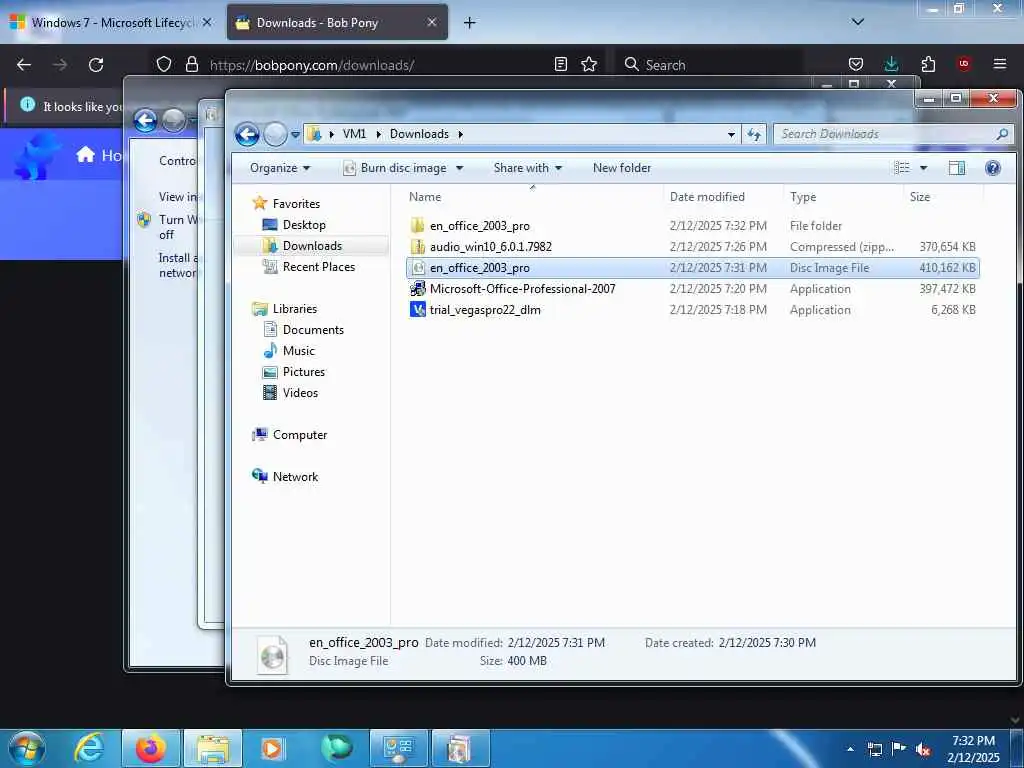This screenshot has height=768, width=1024.
Task: Click the muted volume tray icon
Action: [923, 750]
